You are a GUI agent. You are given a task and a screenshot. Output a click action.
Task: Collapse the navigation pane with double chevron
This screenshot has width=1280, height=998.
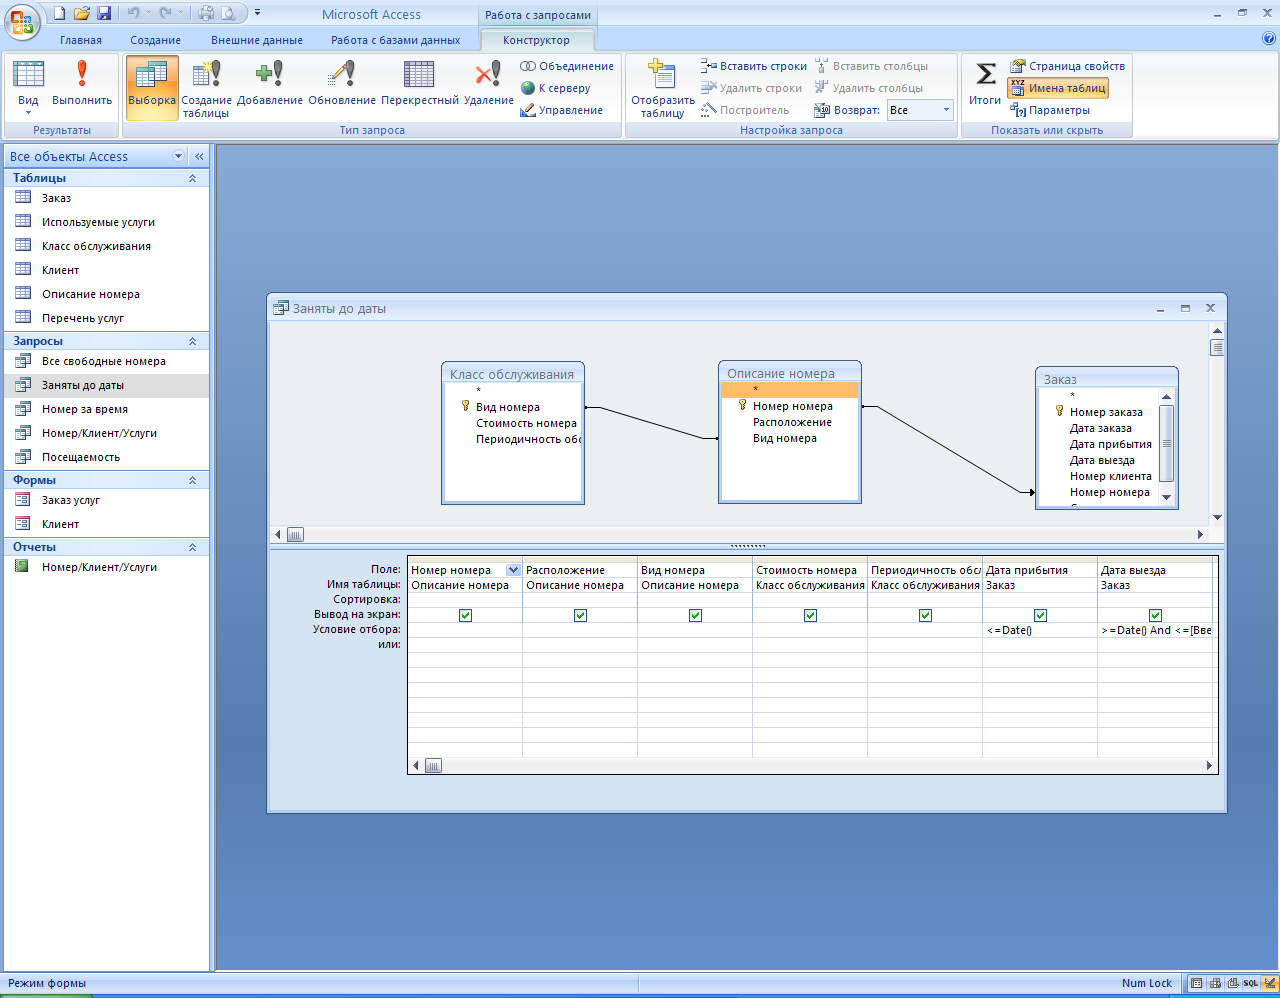199,156
